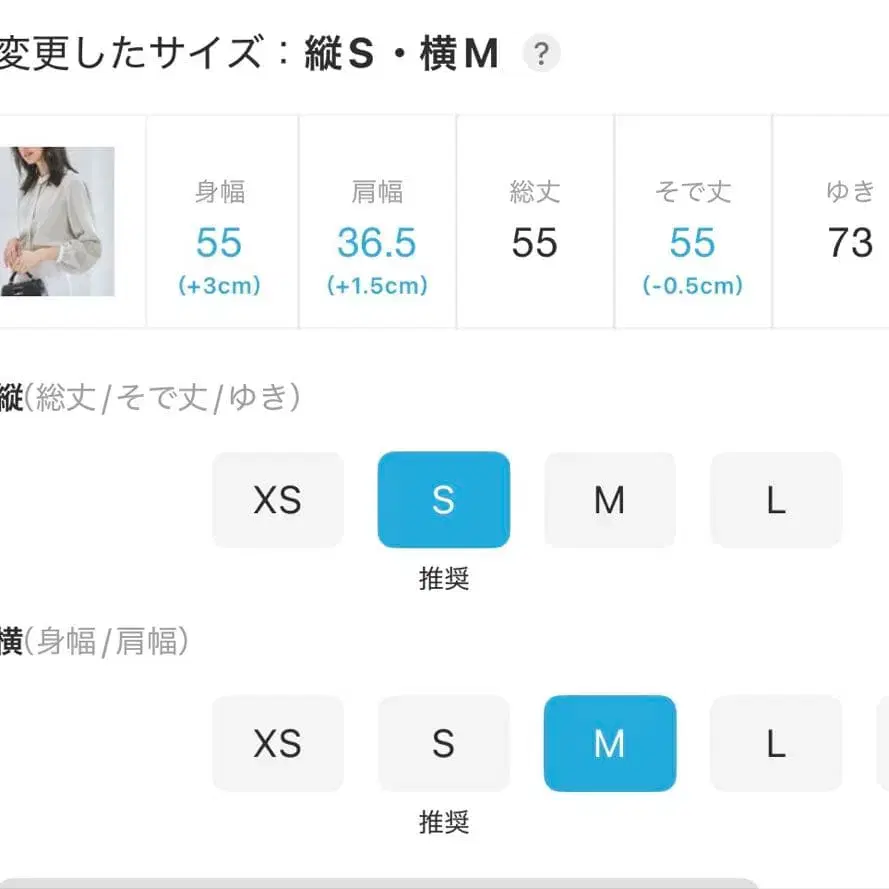Select M in the 縦 size row
This screenshot has width=889, height=889.
pos(609,500)
